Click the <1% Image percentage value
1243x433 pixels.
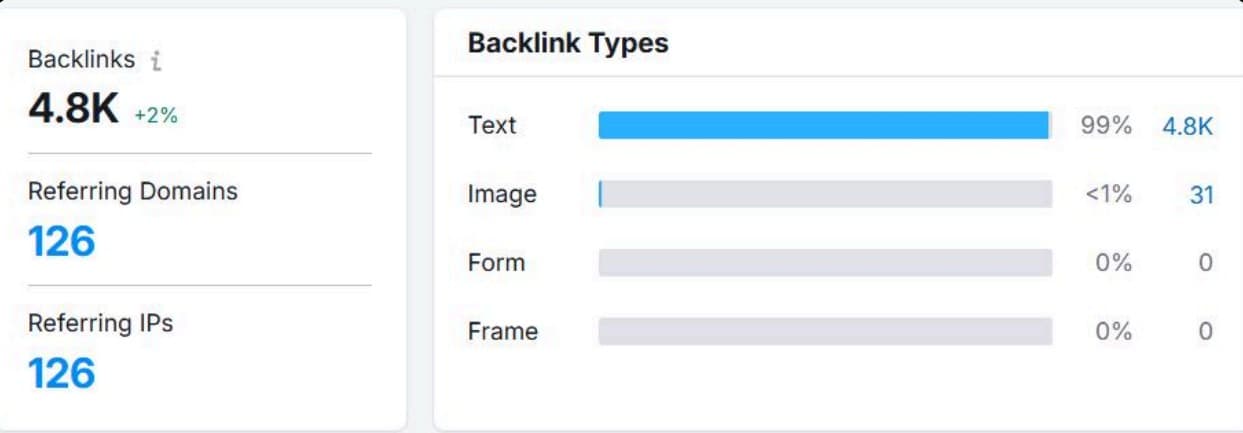pos(1109,196)
